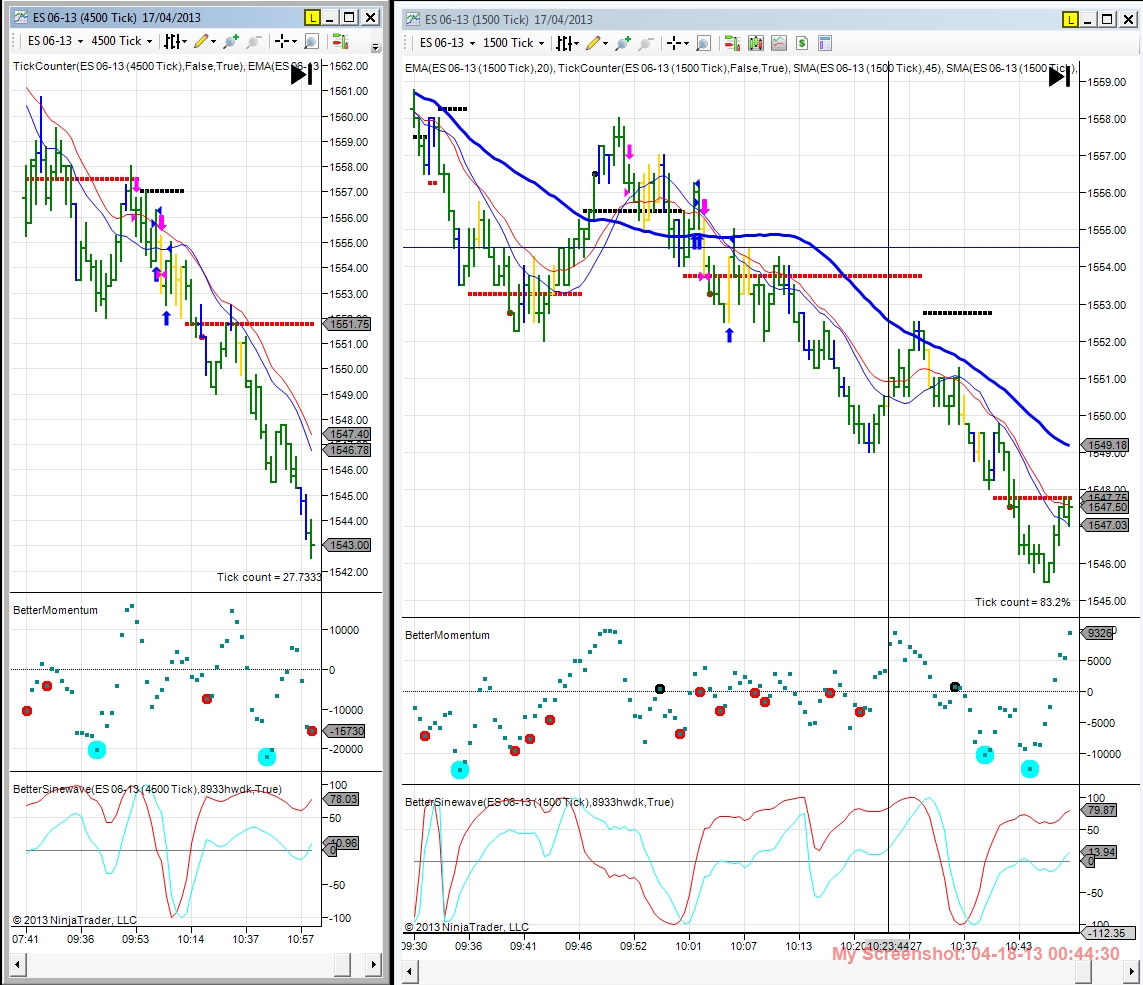Select drawing tools pencil in 4500 Tick window
Viewport: 1143px width, 985px height.
point(201,42)
